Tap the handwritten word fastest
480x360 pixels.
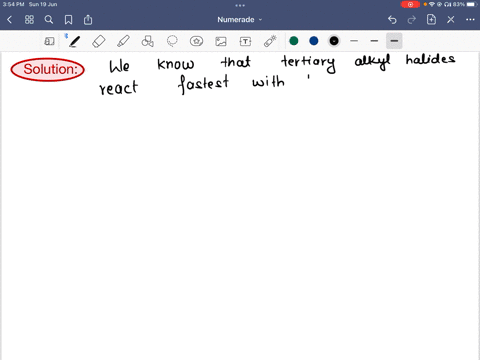coord(204,84)
